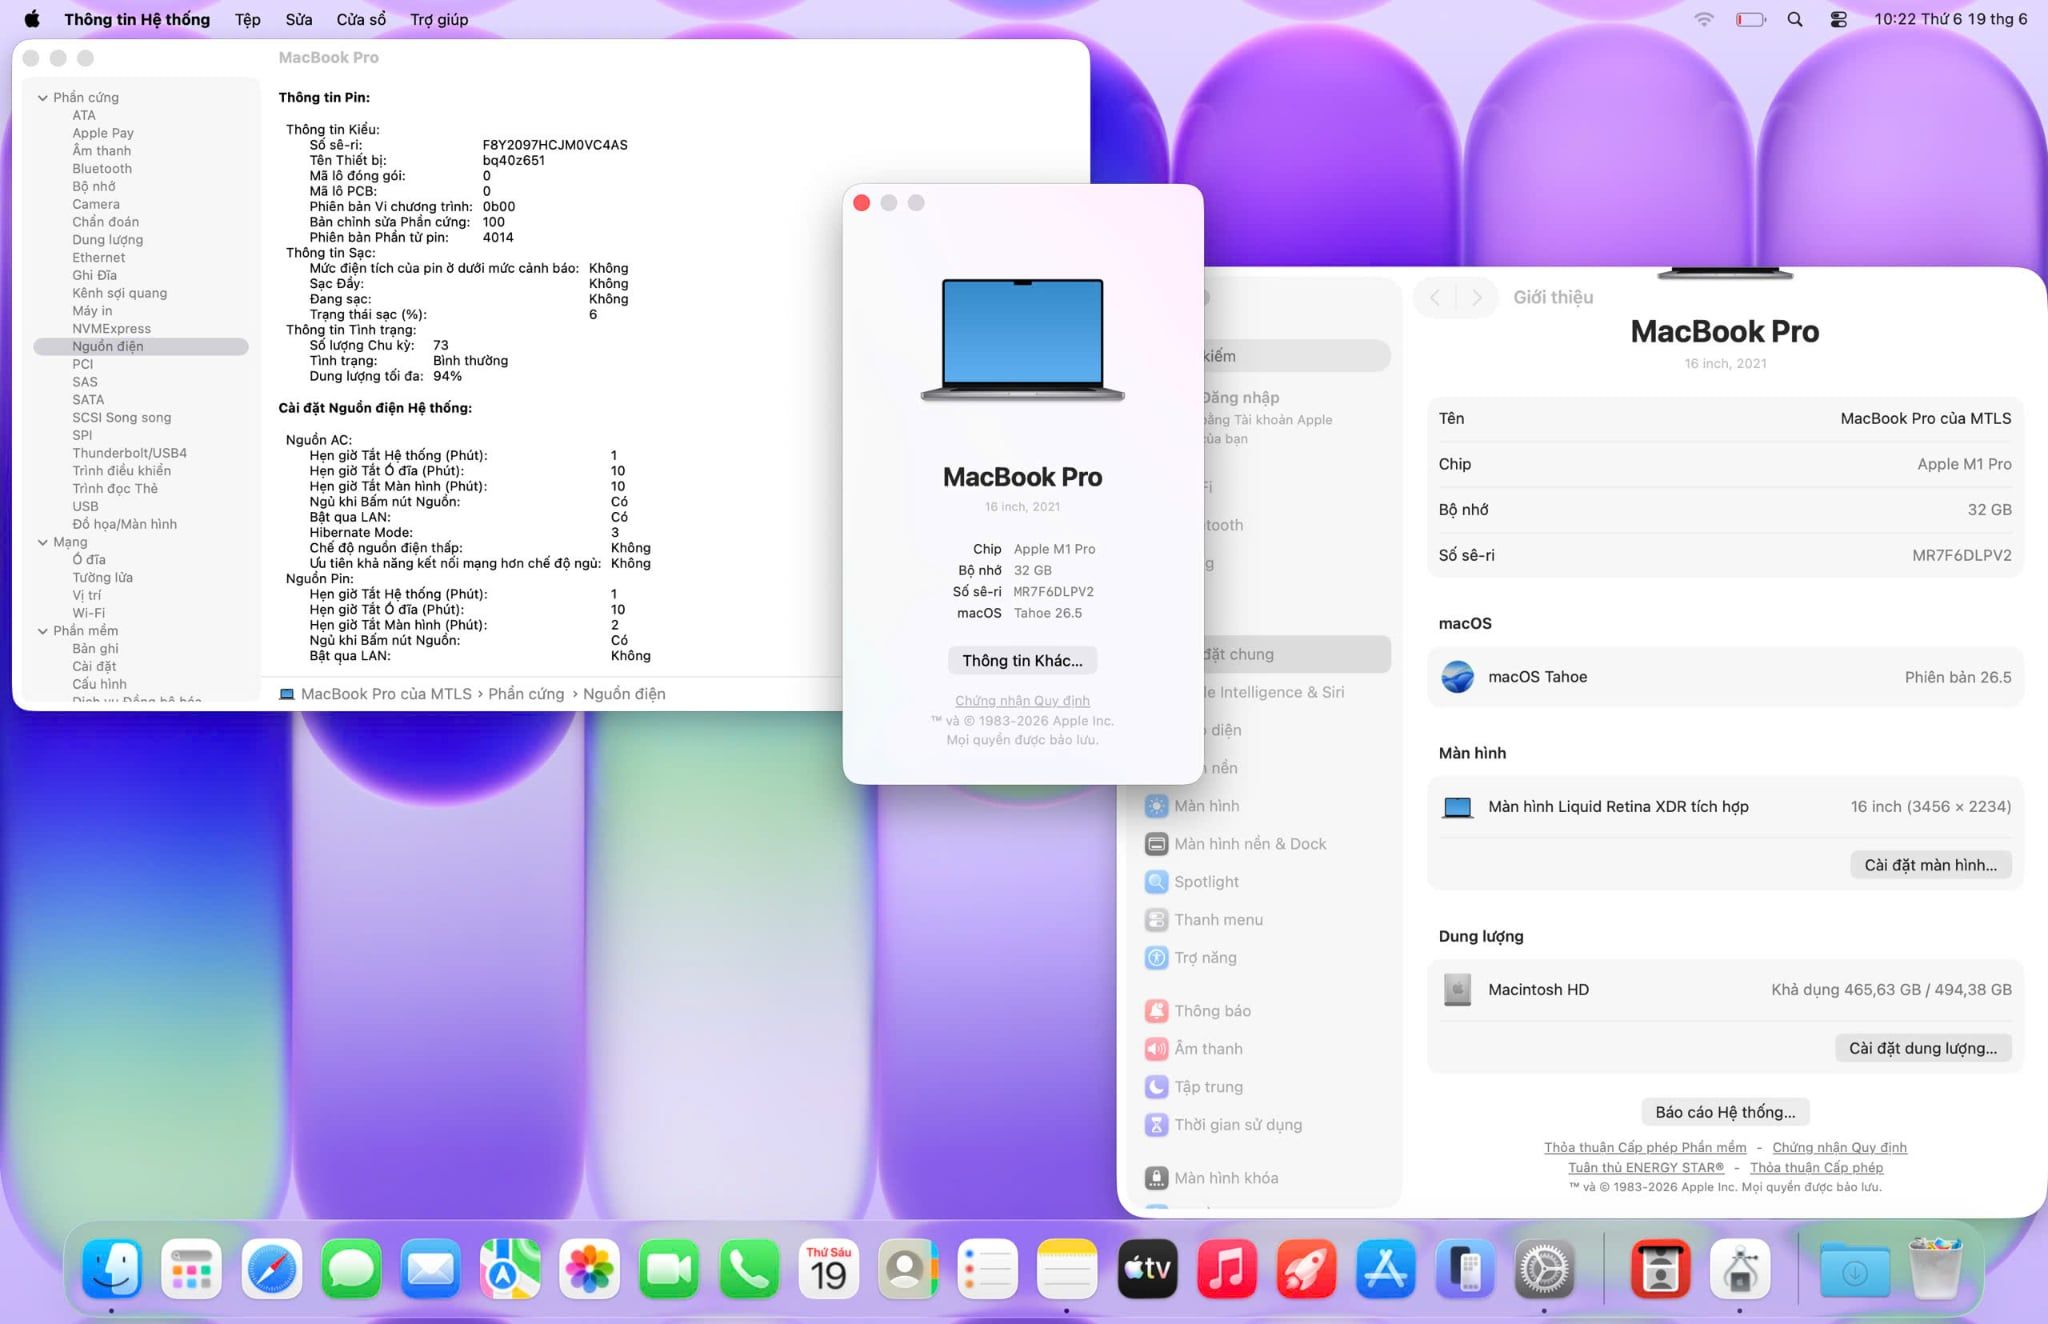The height and width of the screenshot is (1324, 2048).
Task: Open the Apple menu
Action: pyautogui.click(x=32, y=19)
